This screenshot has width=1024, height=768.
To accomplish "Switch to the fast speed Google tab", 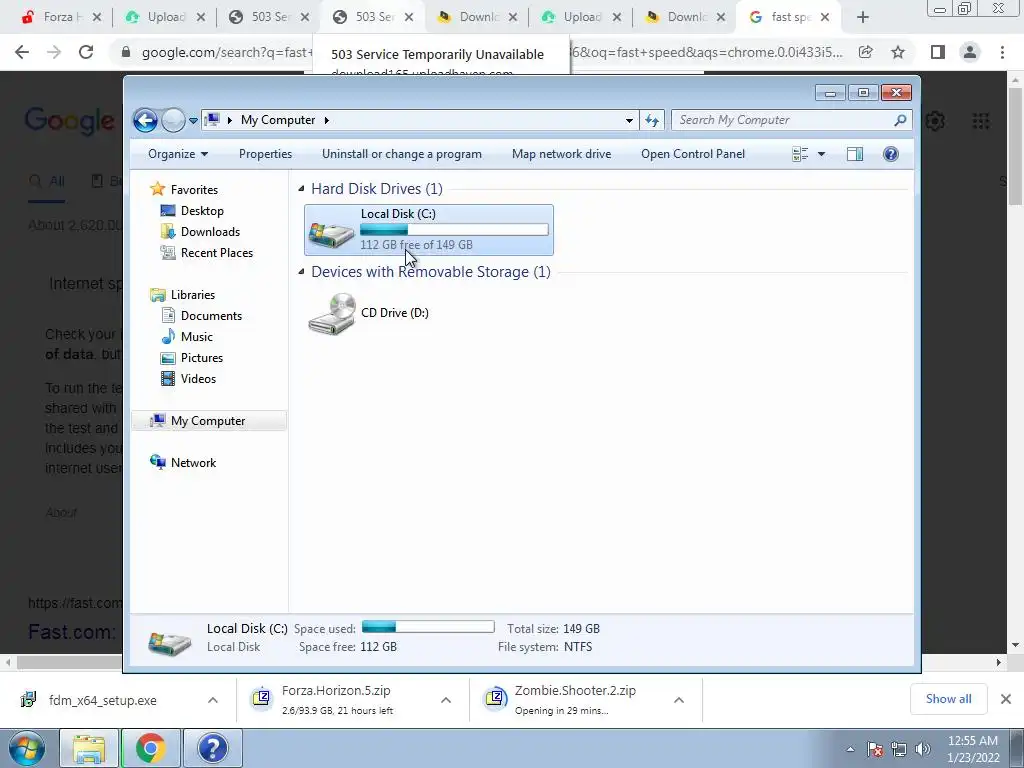I will click(x=789, y=17).
